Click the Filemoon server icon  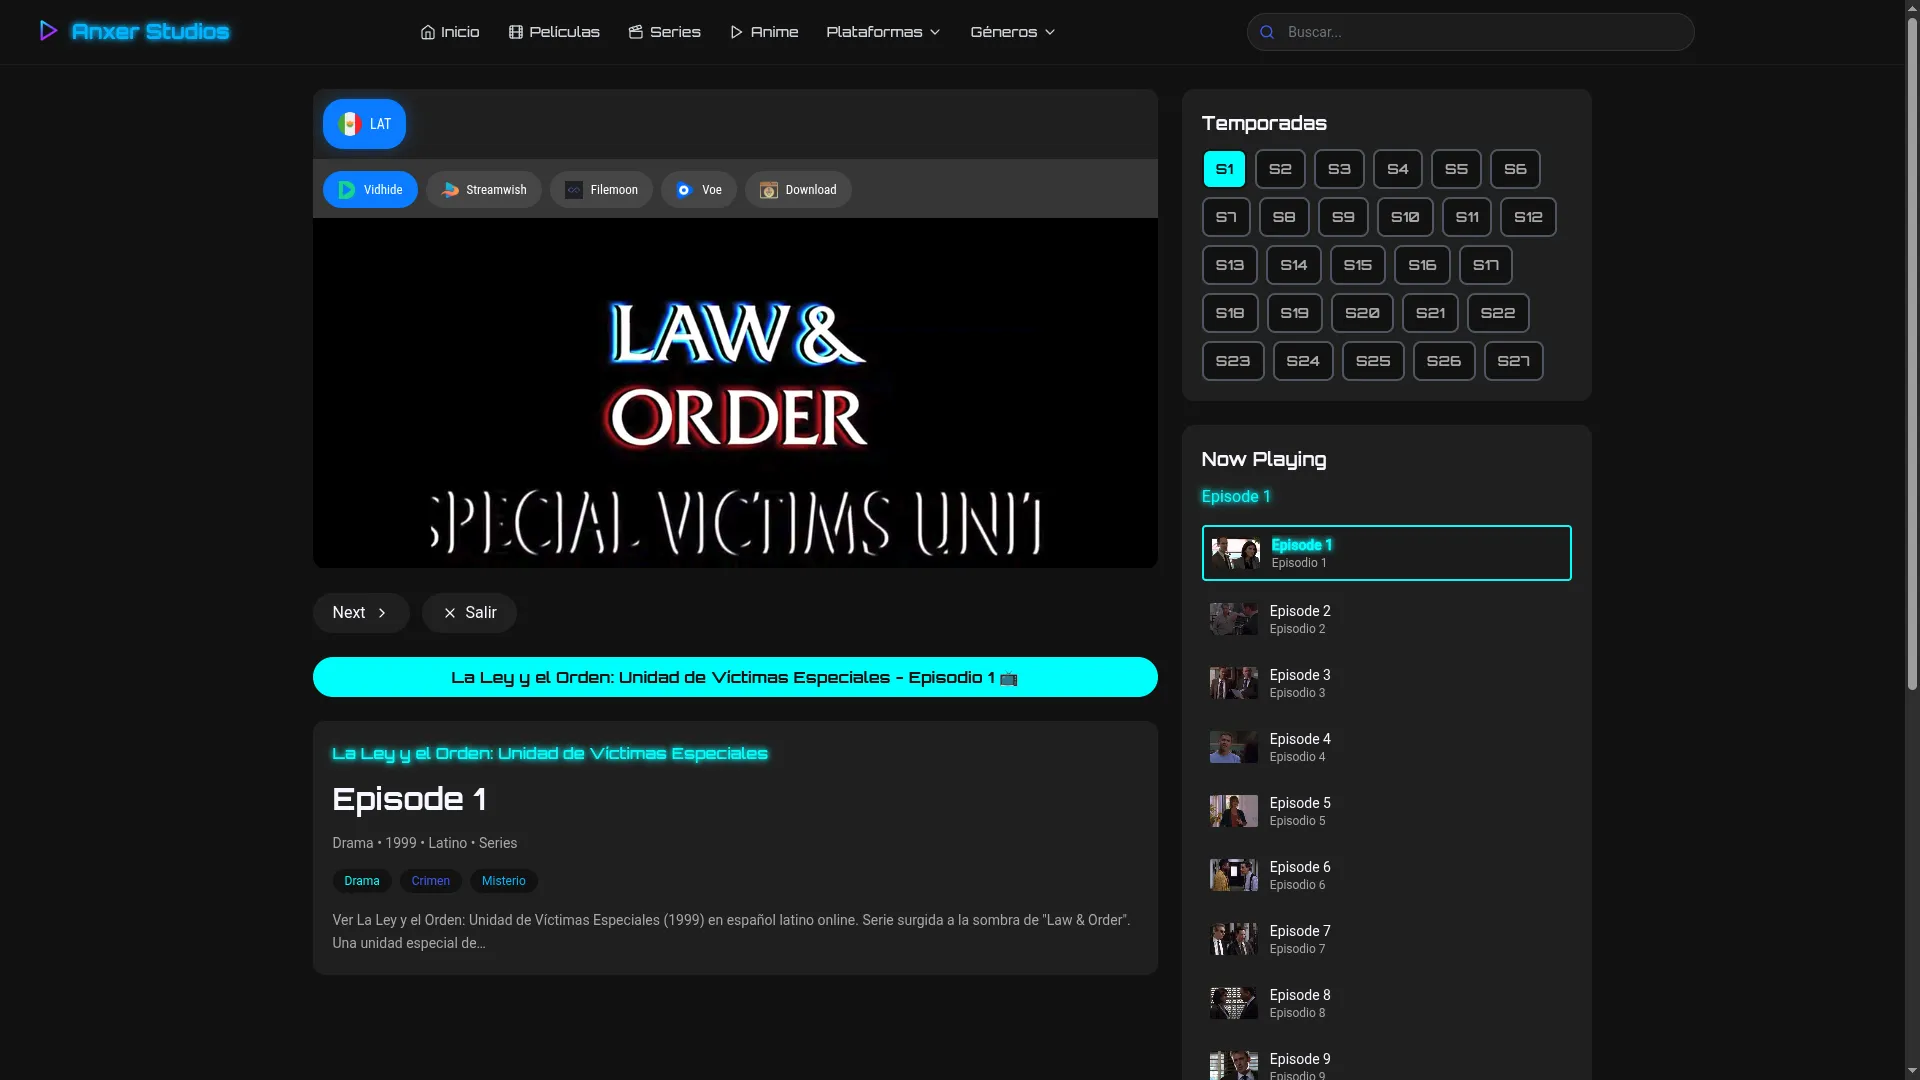click(x=574, y=190)
